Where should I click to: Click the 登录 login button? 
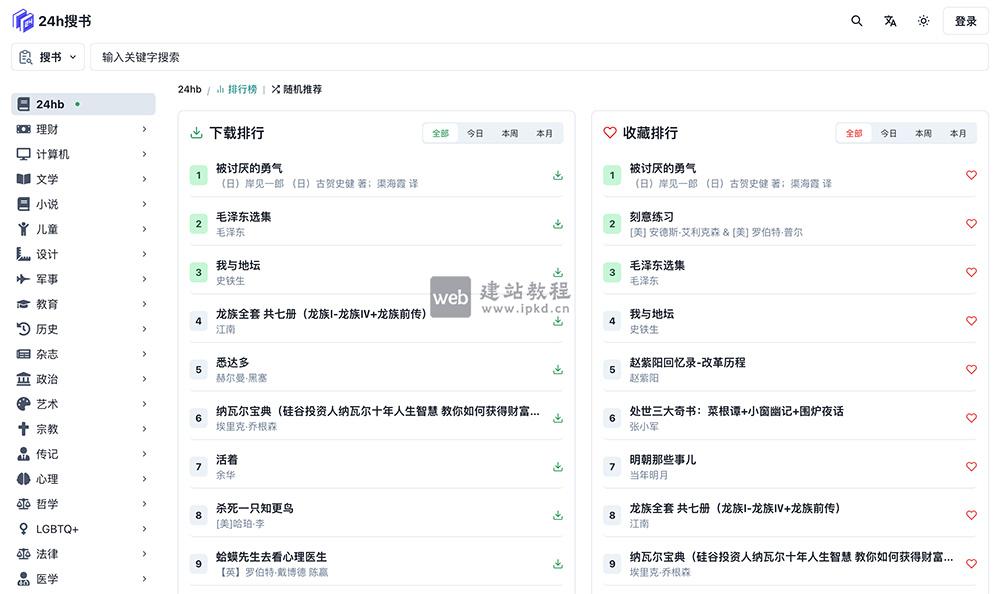(964, 20)
